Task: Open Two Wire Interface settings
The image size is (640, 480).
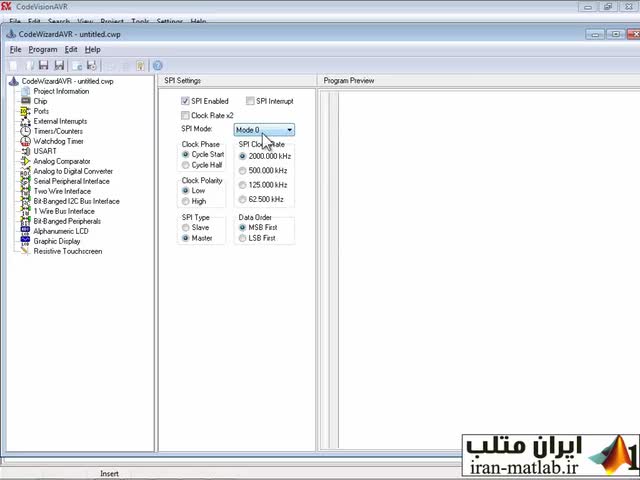Action: [x=62, y=191]
